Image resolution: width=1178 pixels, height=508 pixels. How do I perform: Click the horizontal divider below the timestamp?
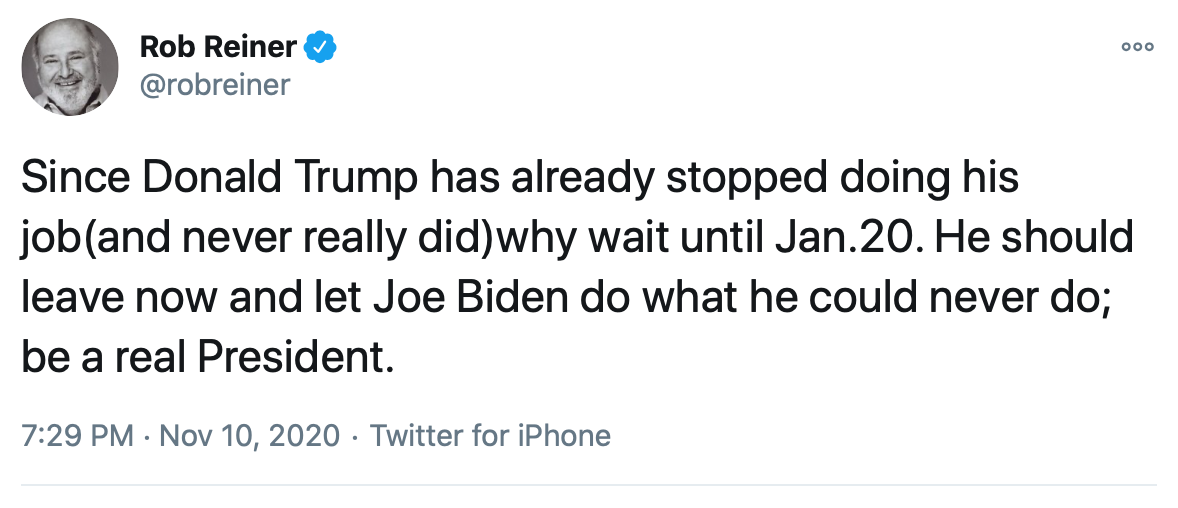[589, 486]
